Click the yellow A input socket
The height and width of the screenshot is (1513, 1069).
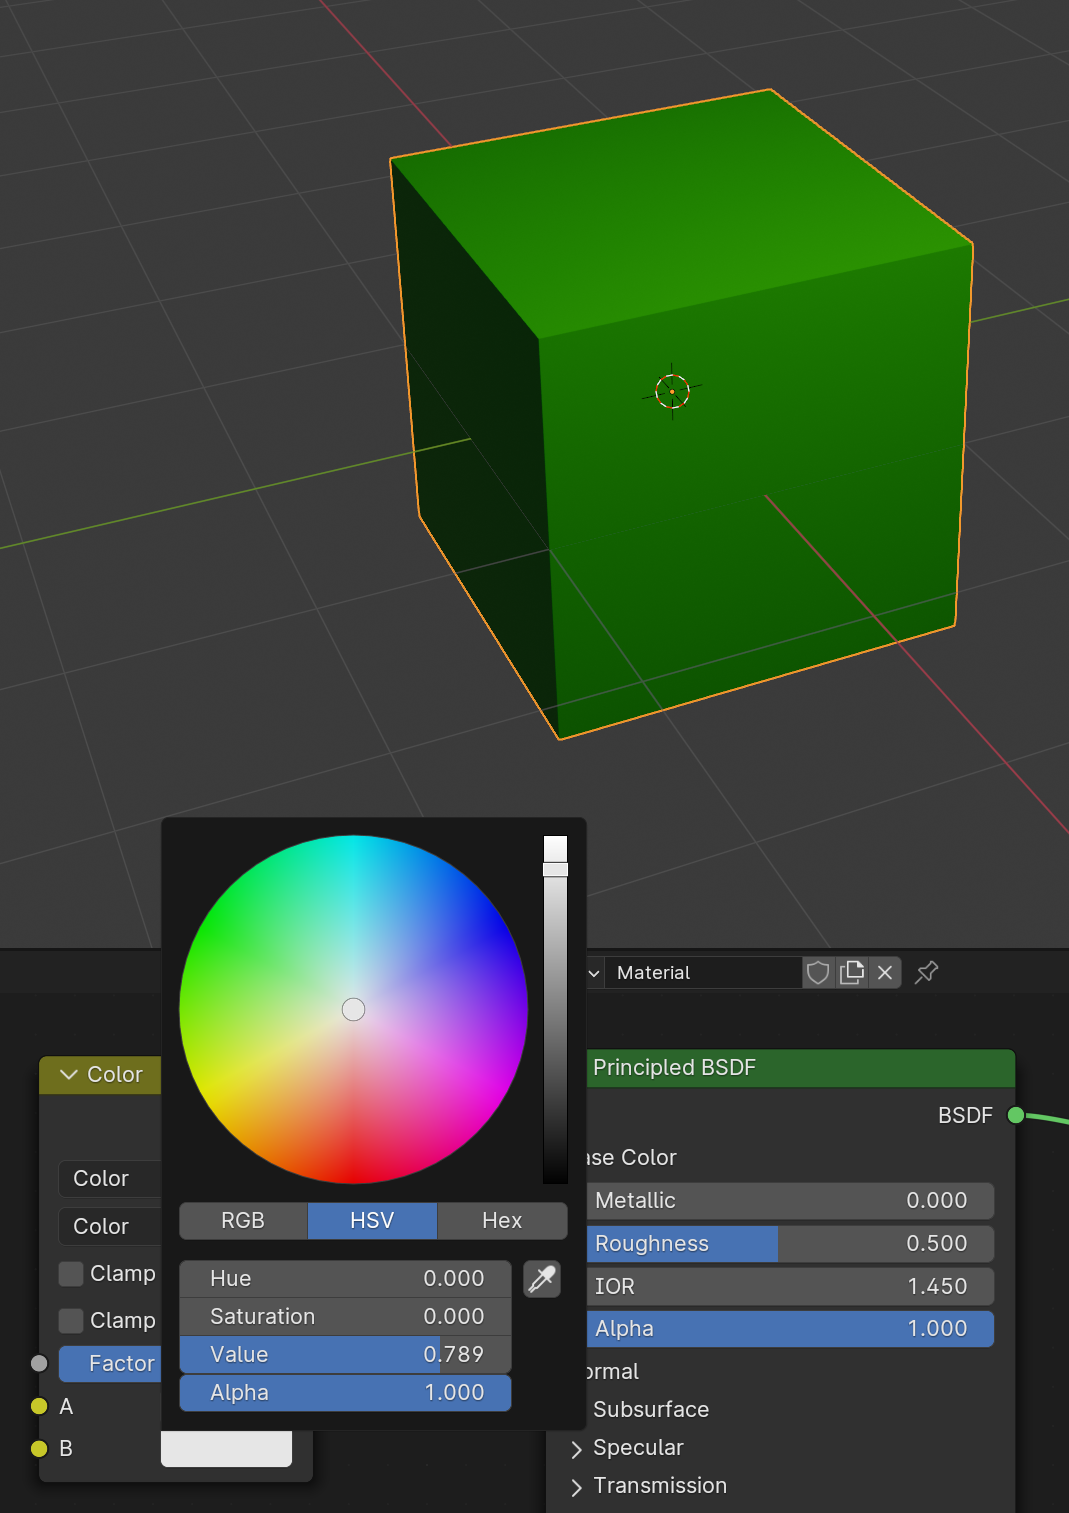pos(39,1406)
